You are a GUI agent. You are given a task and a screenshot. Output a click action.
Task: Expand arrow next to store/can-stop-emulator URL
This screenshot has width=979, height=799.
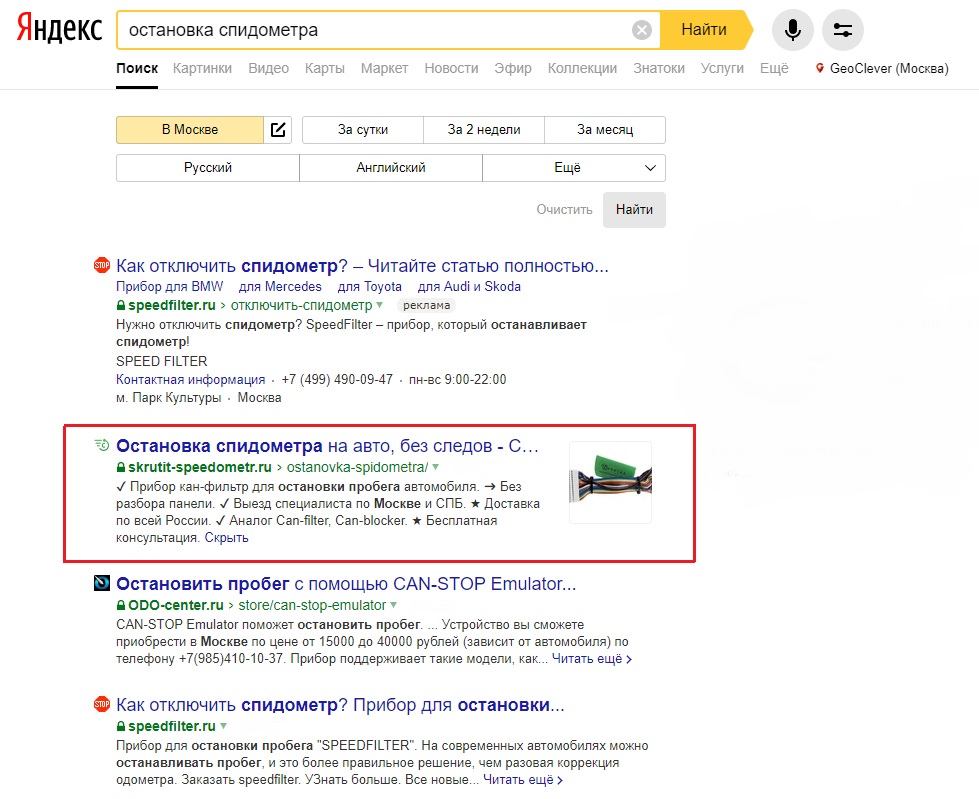393,605
